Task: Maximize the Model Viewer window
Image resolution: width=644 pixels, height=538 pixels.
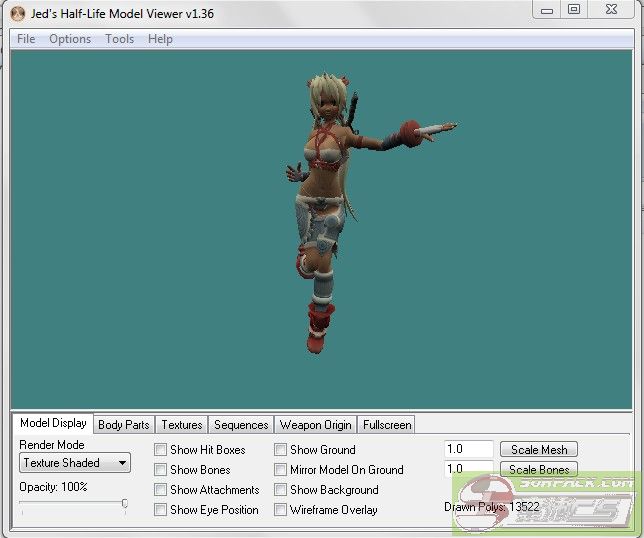Action: 574,9
